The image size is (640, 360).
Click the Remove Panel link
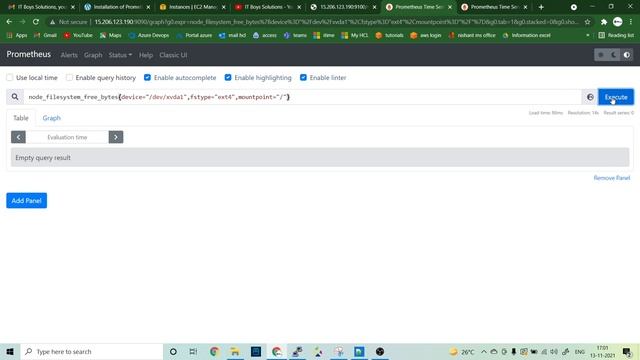612,178
